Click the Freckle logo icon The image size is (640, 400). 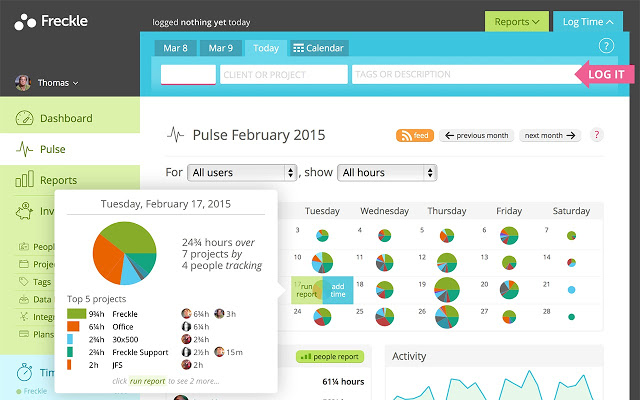click(24, 20)
